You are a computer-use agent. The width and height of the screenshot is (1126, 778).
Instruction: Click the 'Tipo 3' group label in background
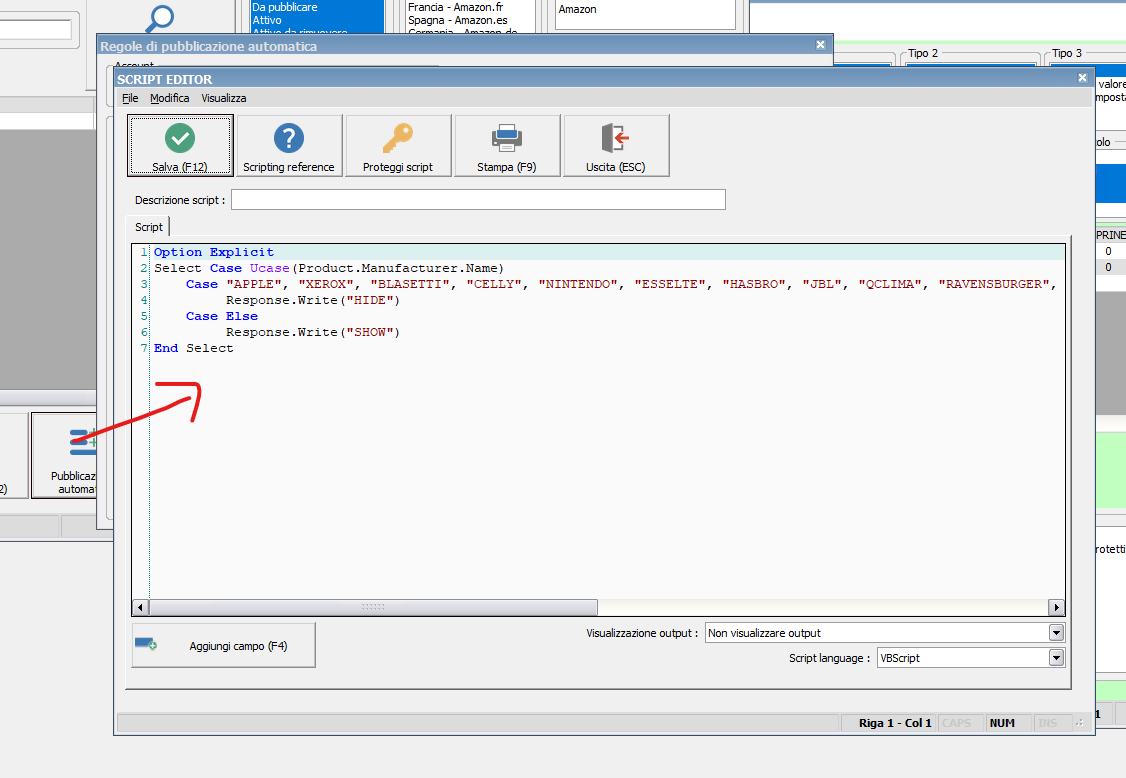1066,53
